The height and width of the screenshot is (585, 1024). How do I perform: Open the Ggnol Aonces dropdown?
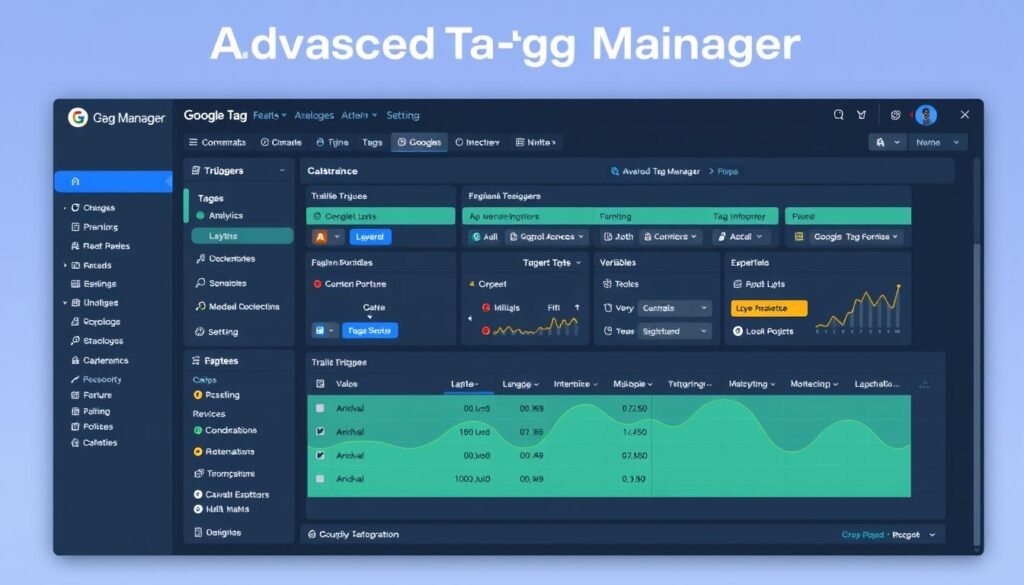tap(547, 237)
